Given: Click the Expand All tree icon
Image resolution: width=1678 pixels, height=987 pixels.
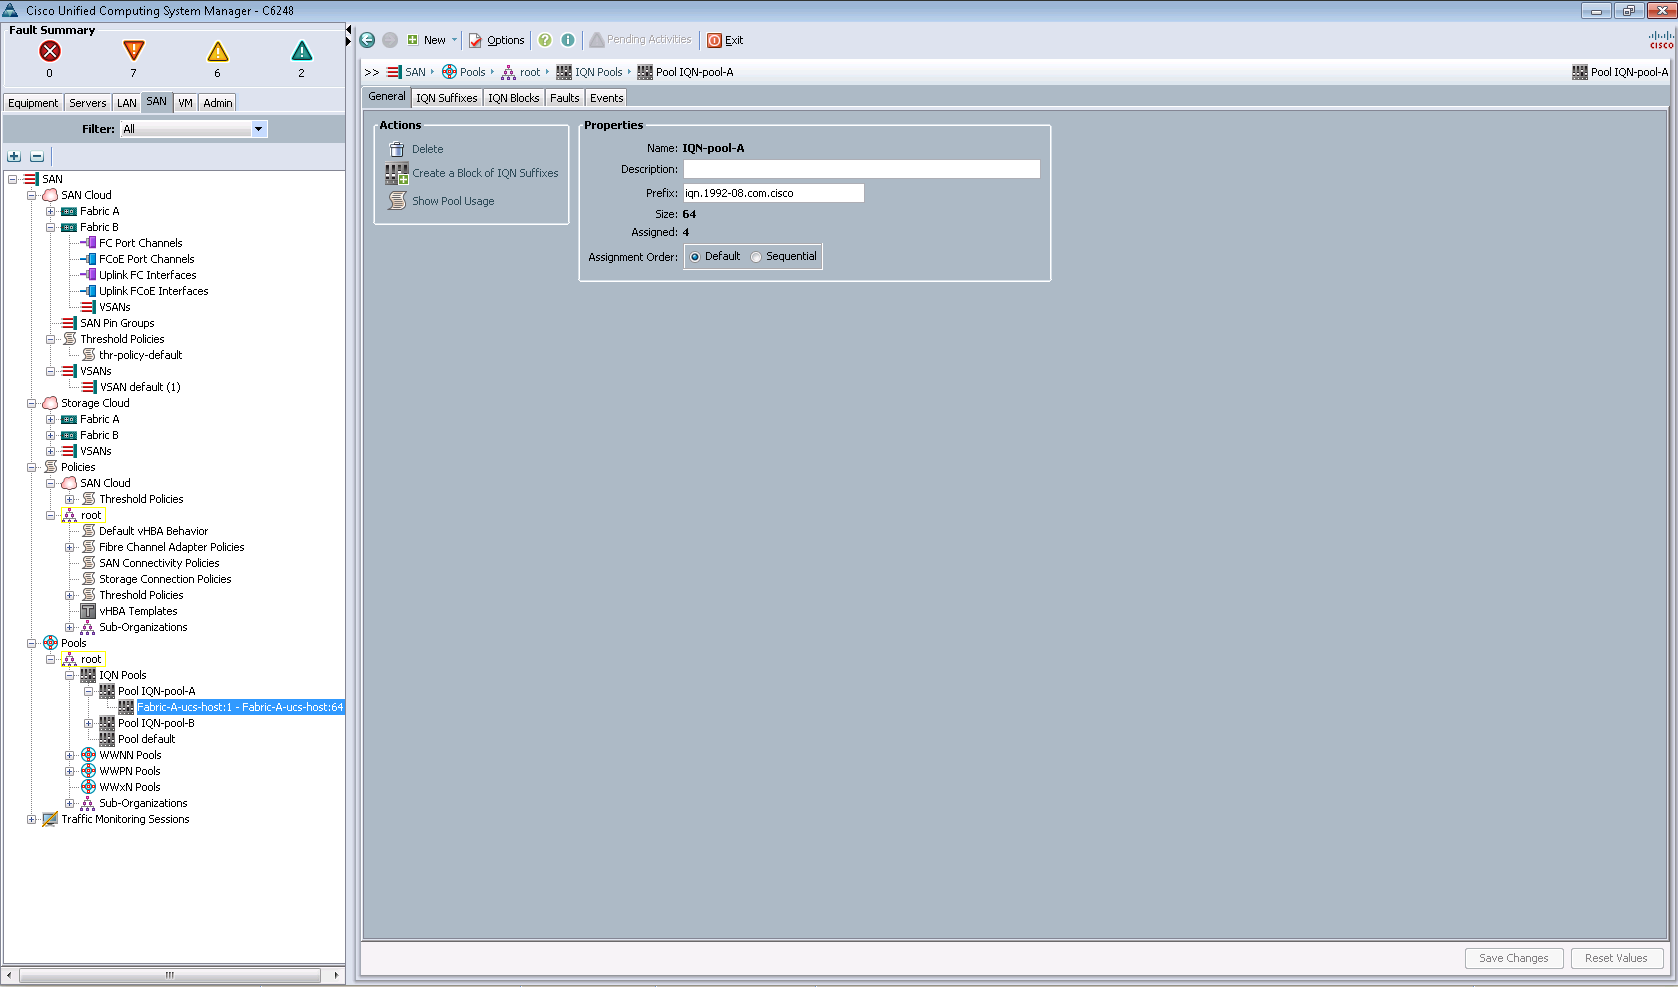Looking at the screenshot, I should click(14, 156).
